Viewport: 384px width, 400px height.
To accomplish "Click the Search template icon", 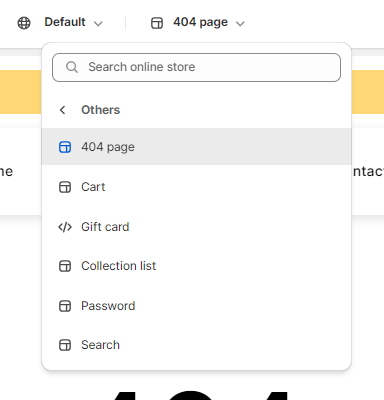I will click(x=65, y=345).
